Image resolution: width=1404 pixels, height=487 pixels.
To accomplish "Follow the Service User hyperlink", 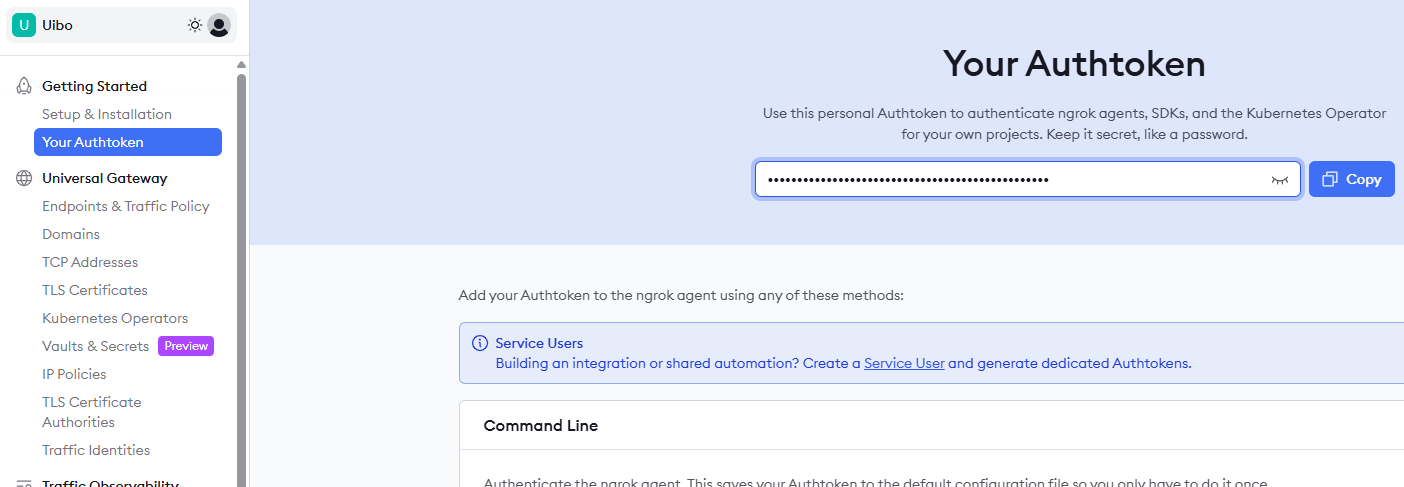I will [x=904, y=363].
